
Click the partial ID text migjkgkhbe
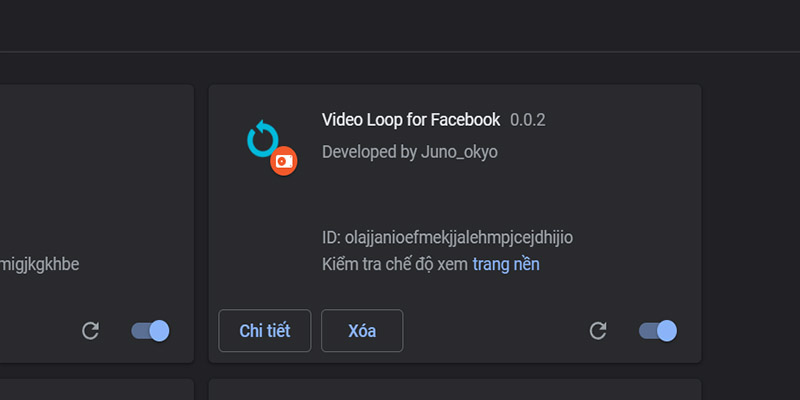[40, 264]
